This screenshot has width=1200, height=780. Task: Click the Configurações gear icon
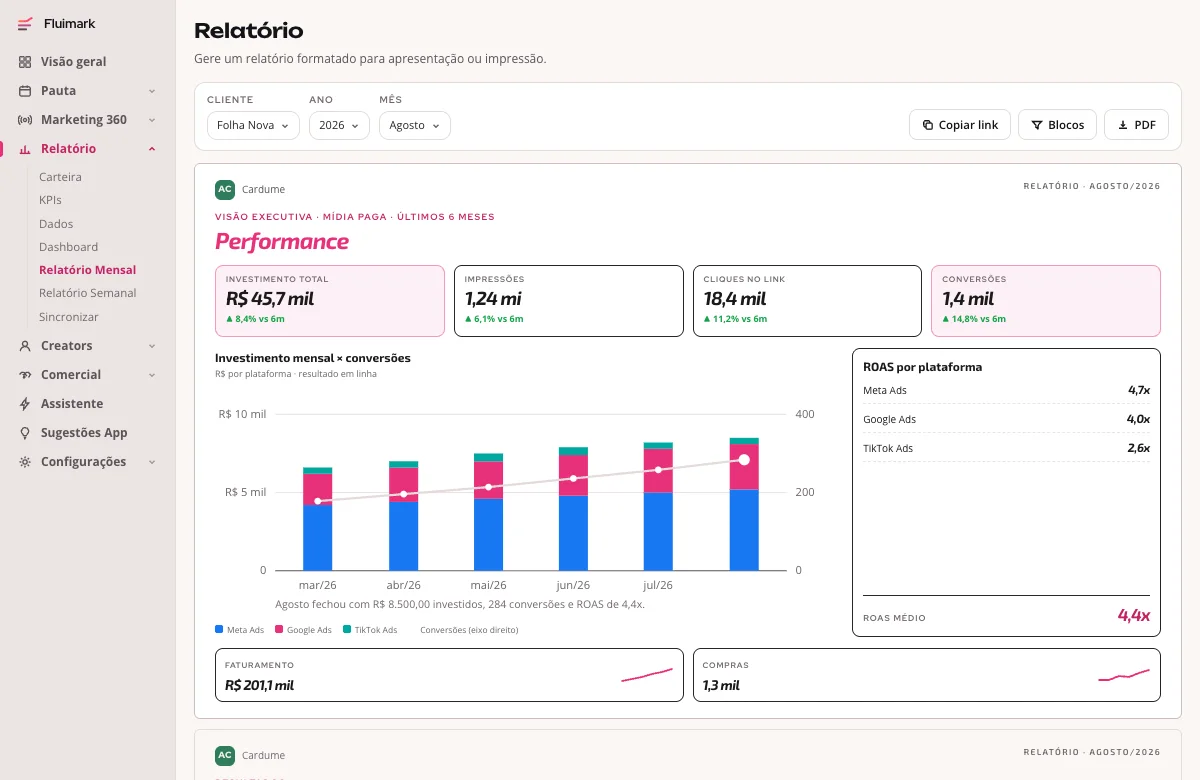pyautogui.click(x=25, y=462)
